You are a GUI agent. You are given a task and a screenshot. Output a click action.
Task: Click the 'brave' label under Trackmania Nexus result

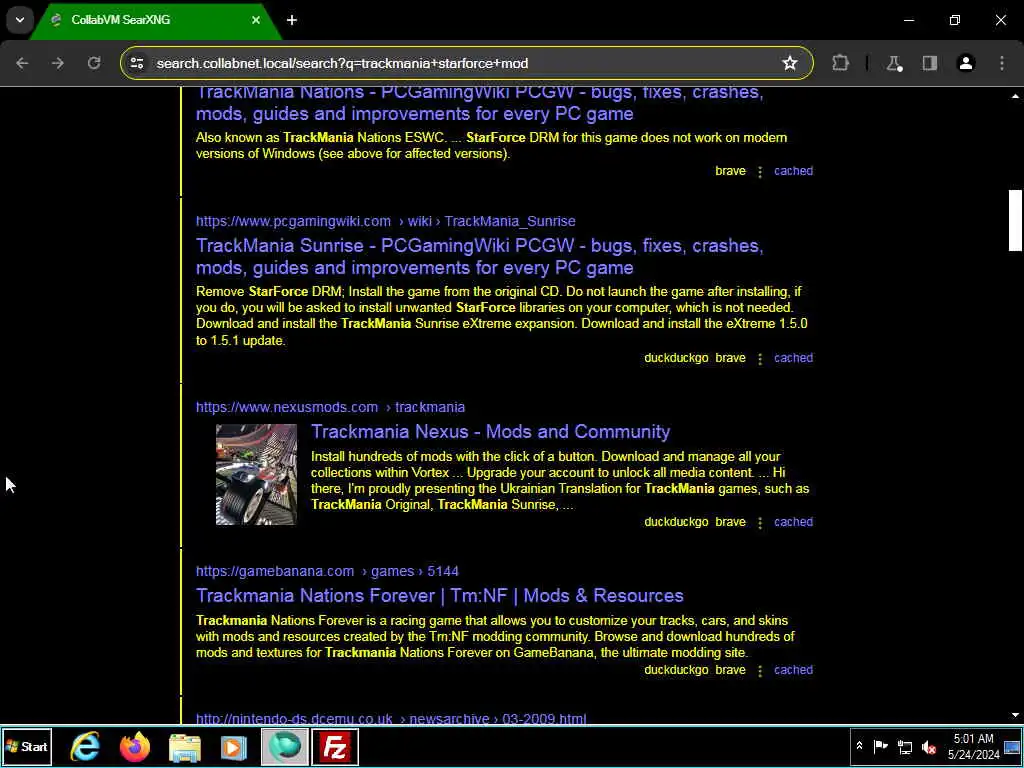[730, 522]
